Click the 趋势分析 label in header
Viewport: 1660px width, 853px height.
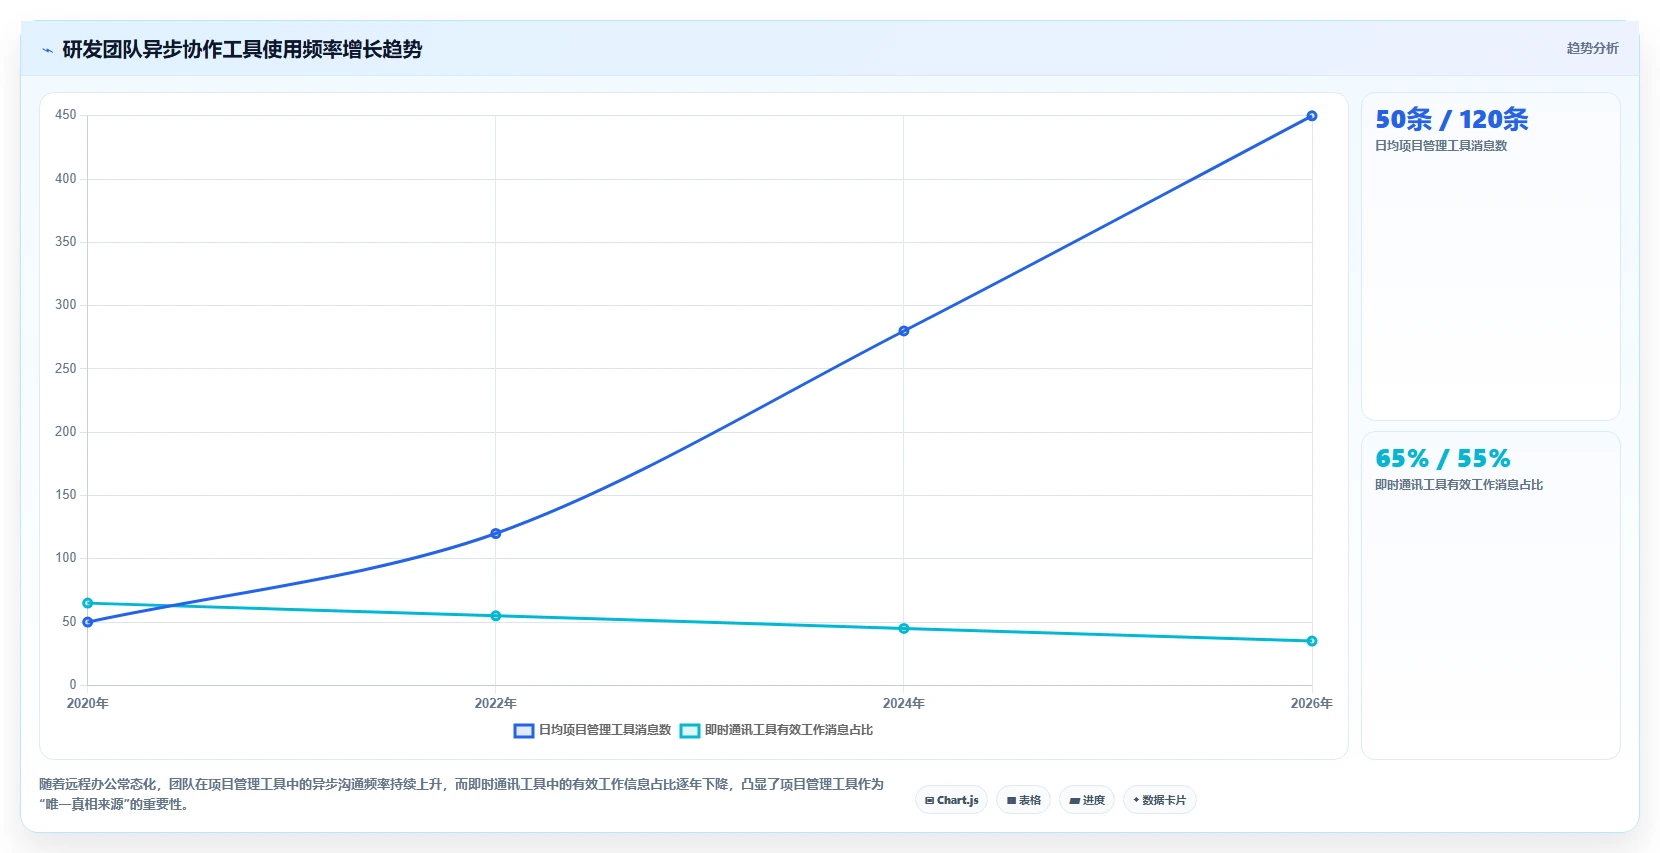1592,48
